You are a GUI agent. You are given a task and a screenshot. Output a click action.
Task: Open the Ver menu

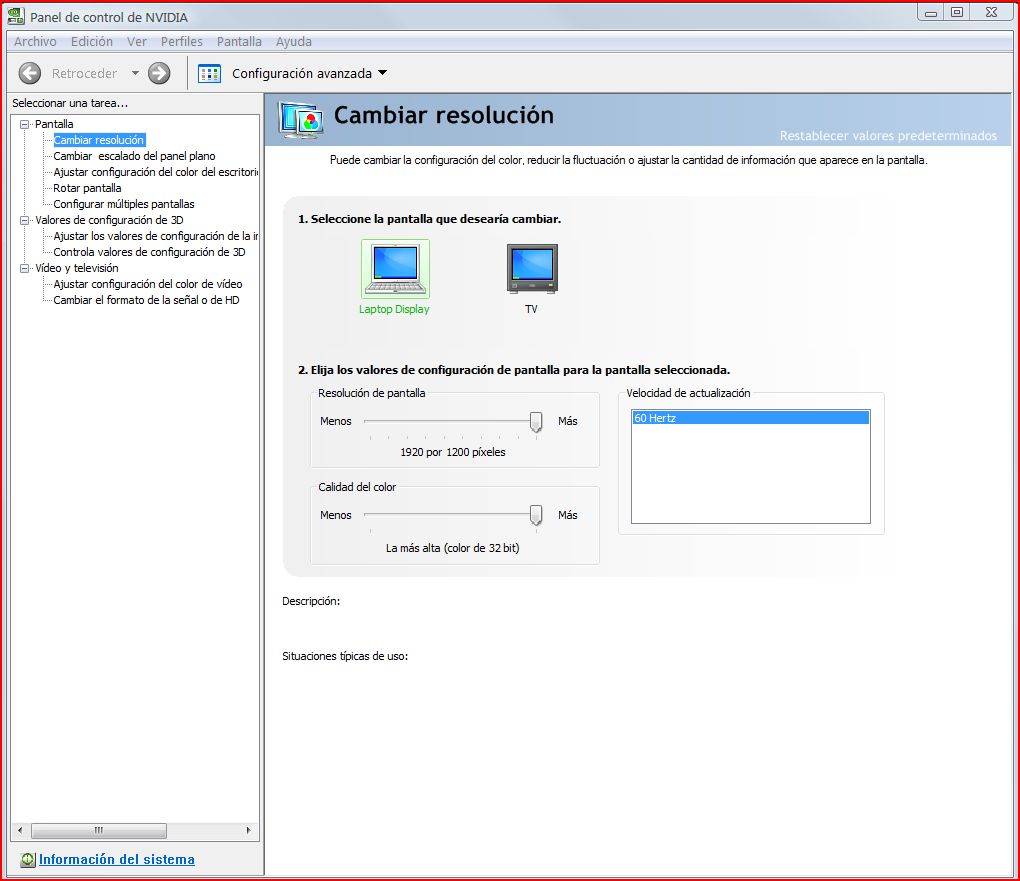[x=137, y=42]
